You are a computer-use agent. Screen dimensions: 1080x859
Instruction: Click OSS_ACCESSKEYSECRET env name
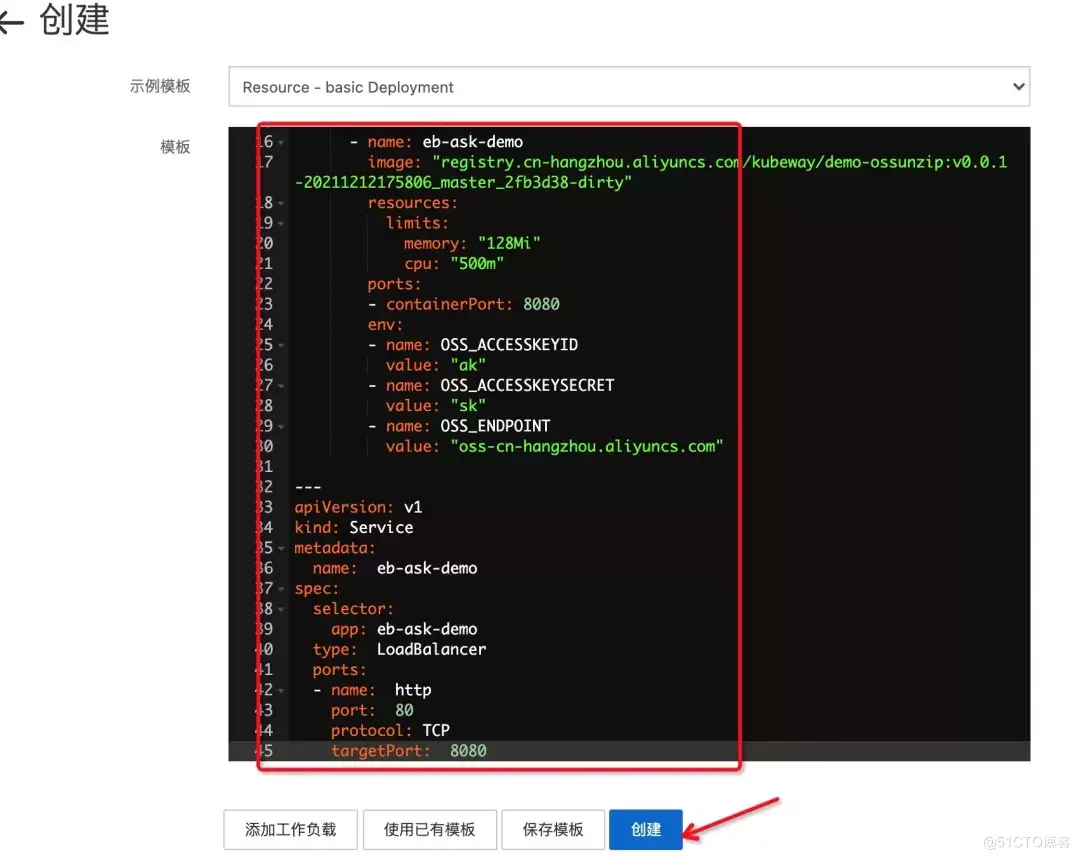pos(527,385)
